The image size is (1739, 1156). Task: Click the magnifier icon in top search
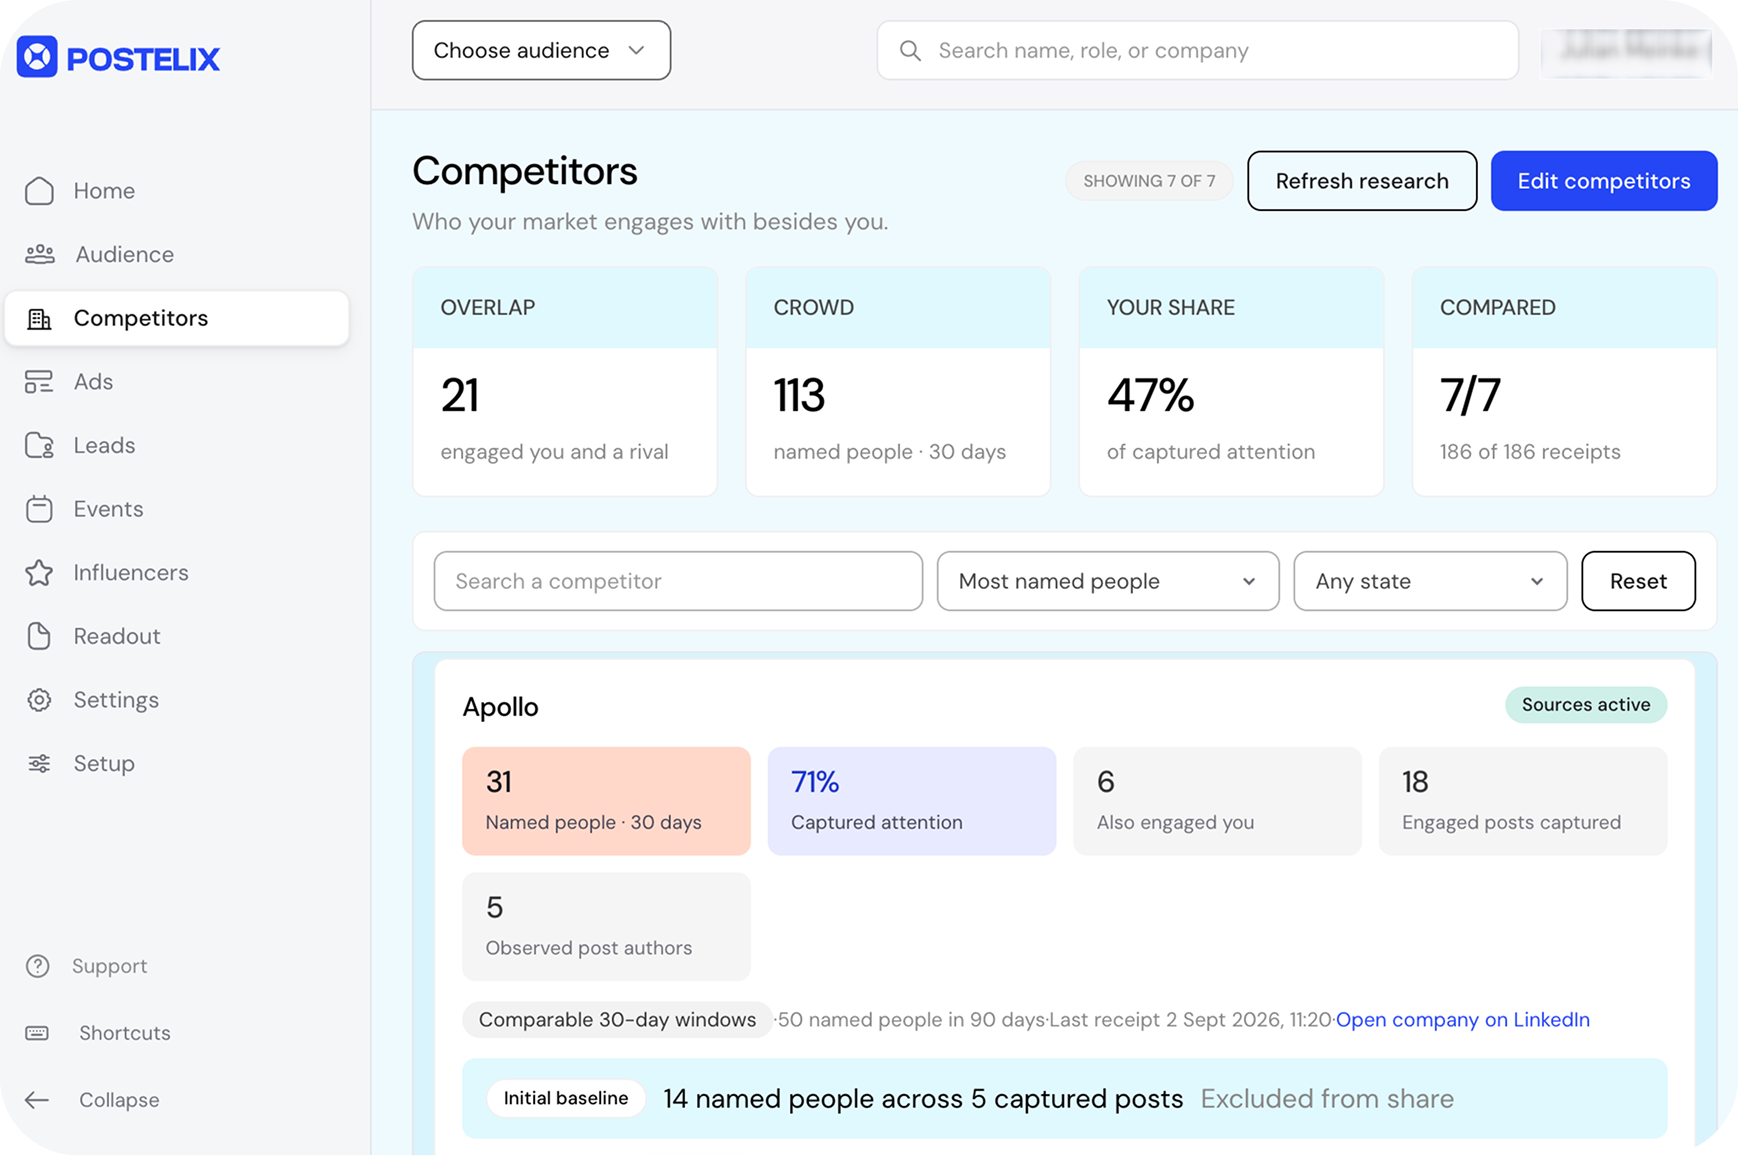tap(910, 50)
